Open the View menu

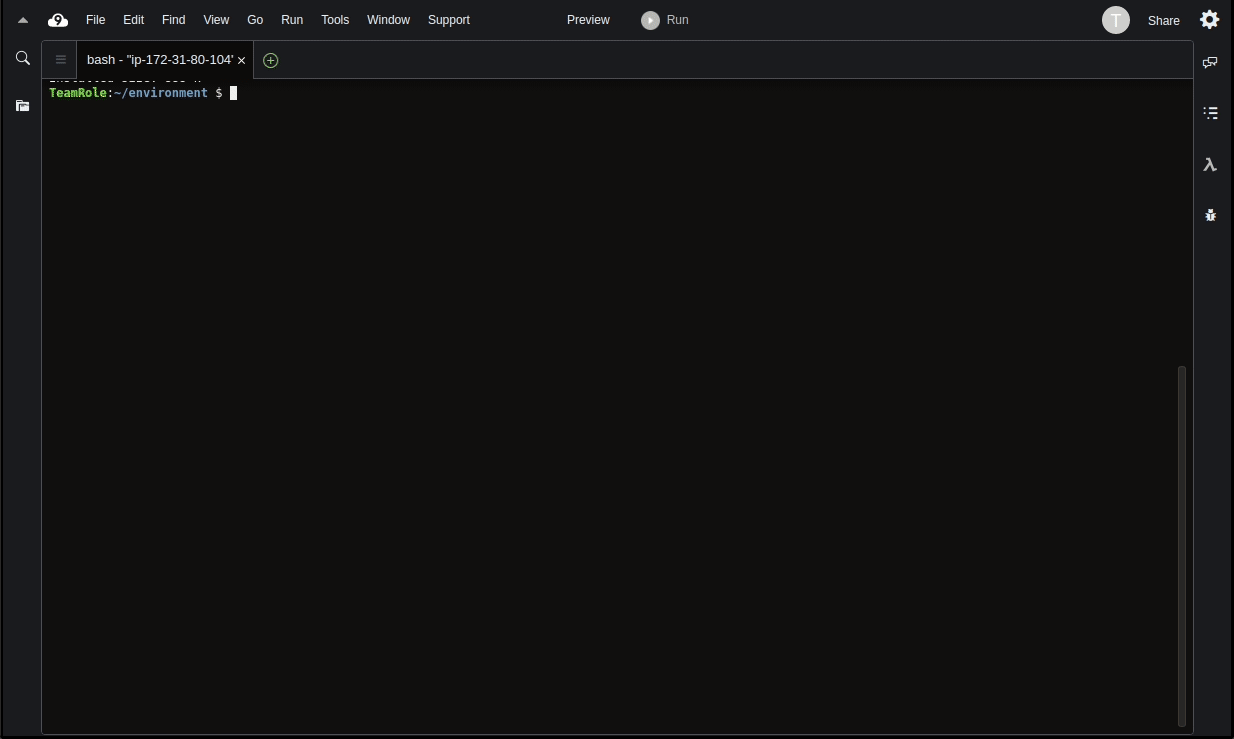216,20
